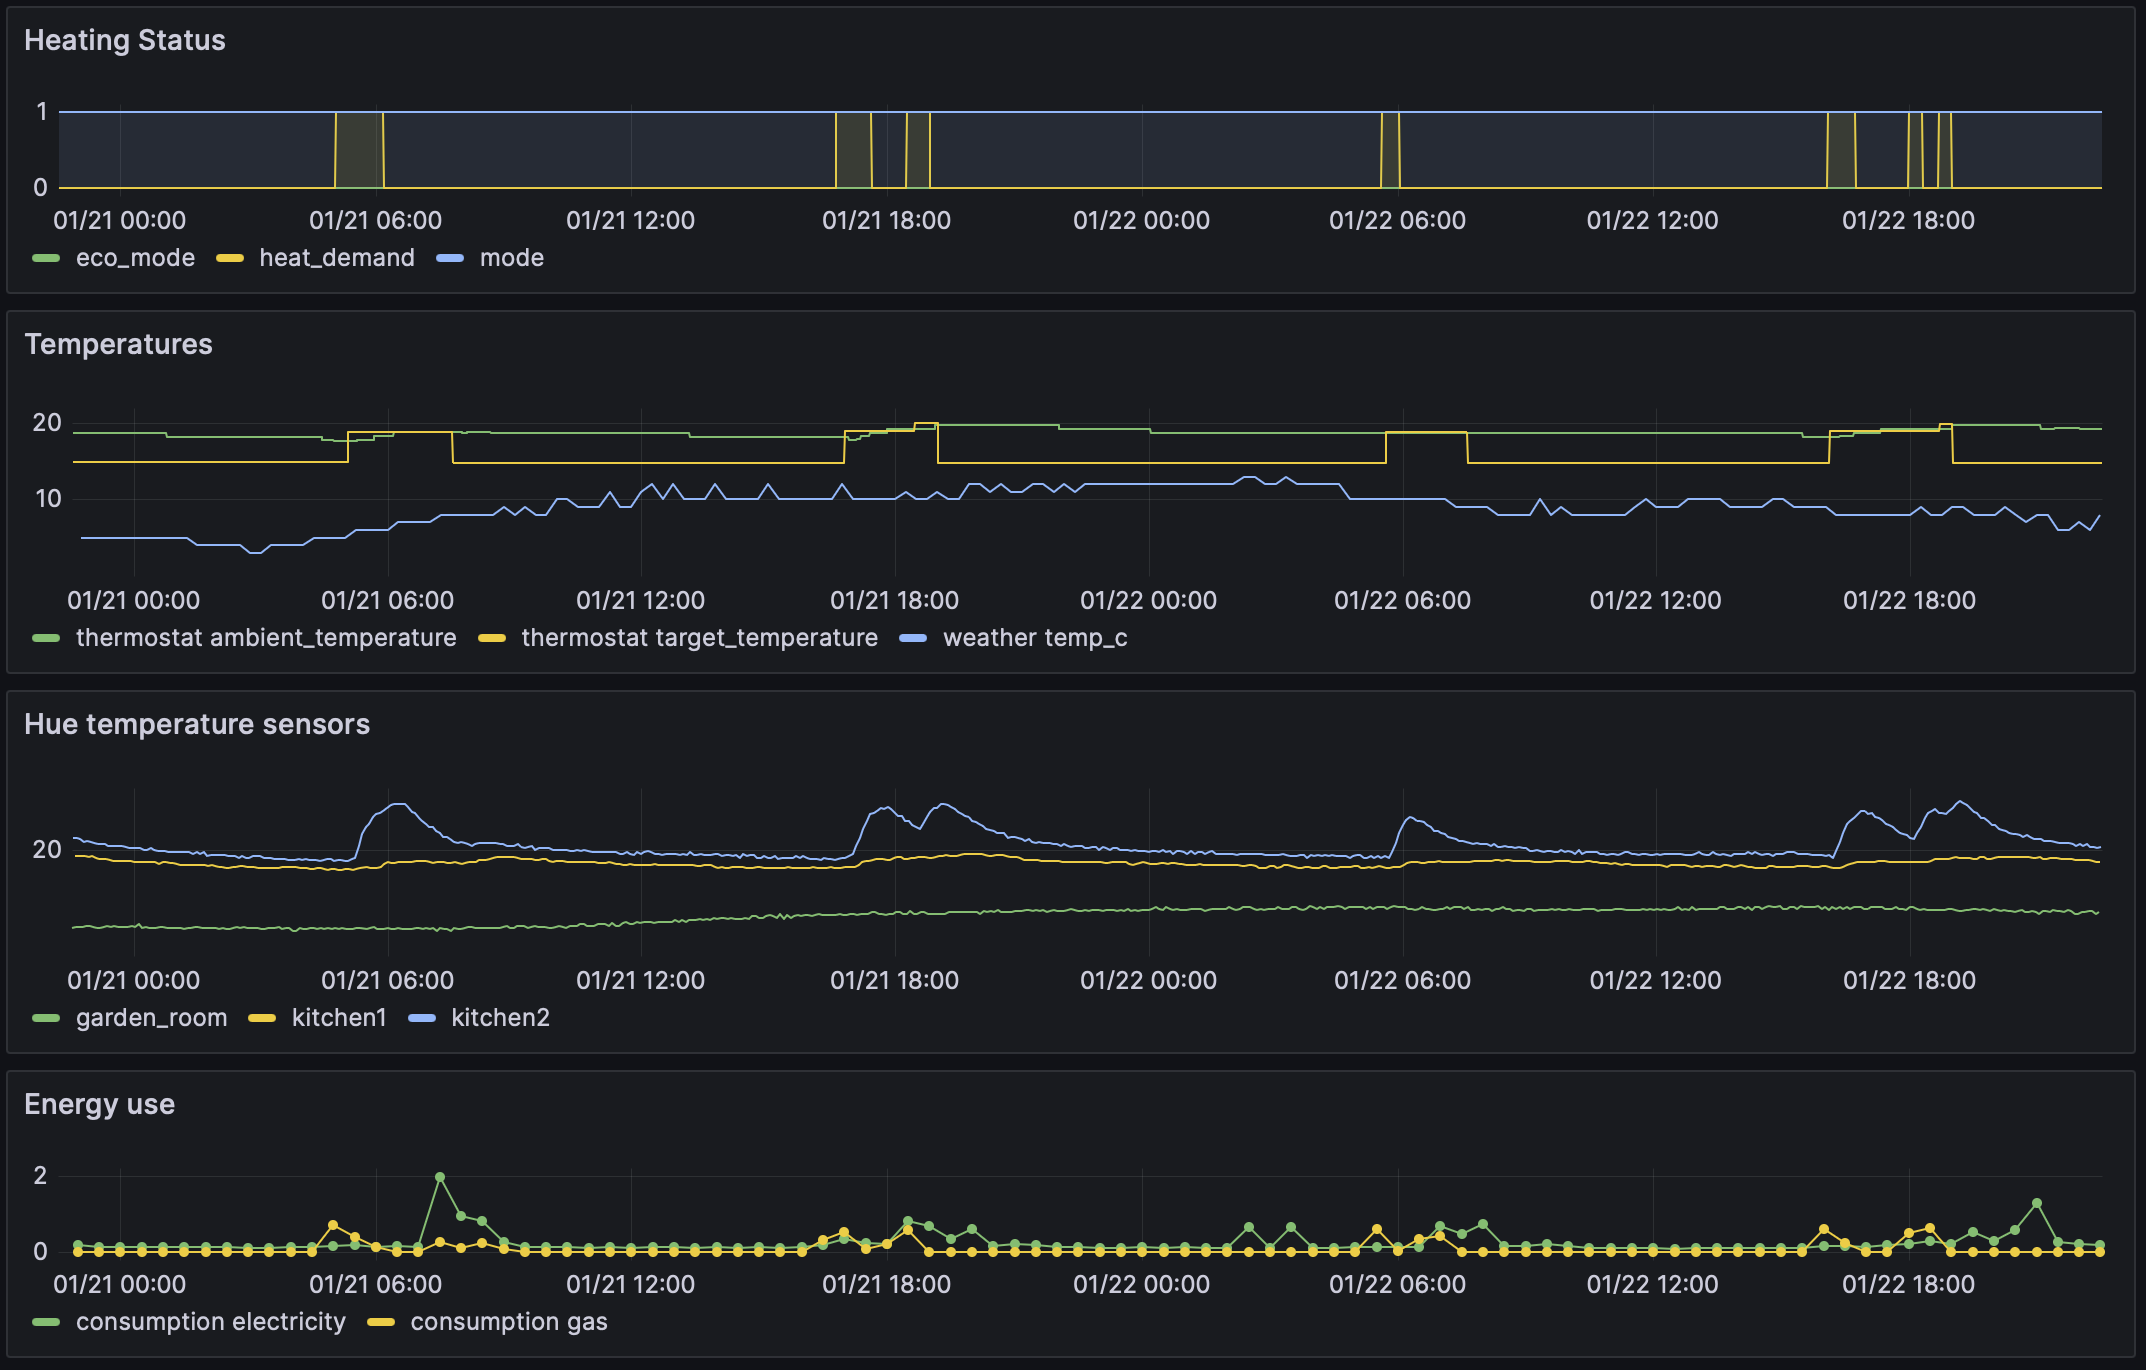The height and width of the screenshot is (1370, 2146).
Task: Click the green eco_mode color swatch
Action: pos(46,258)
